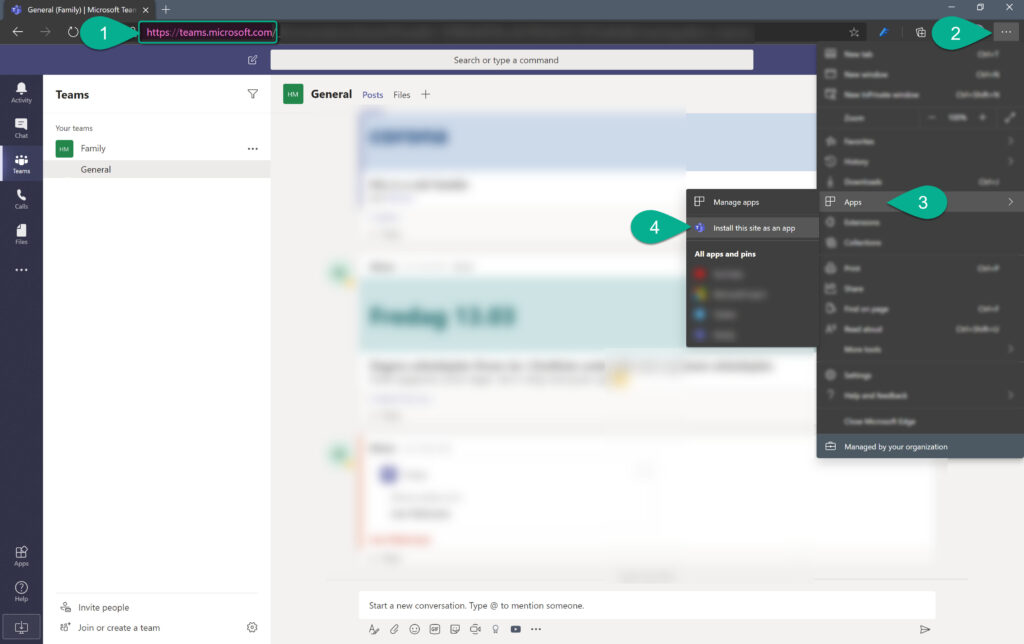Click the blue pen extension icon
1024x644 pixels.
coord(884,32)
